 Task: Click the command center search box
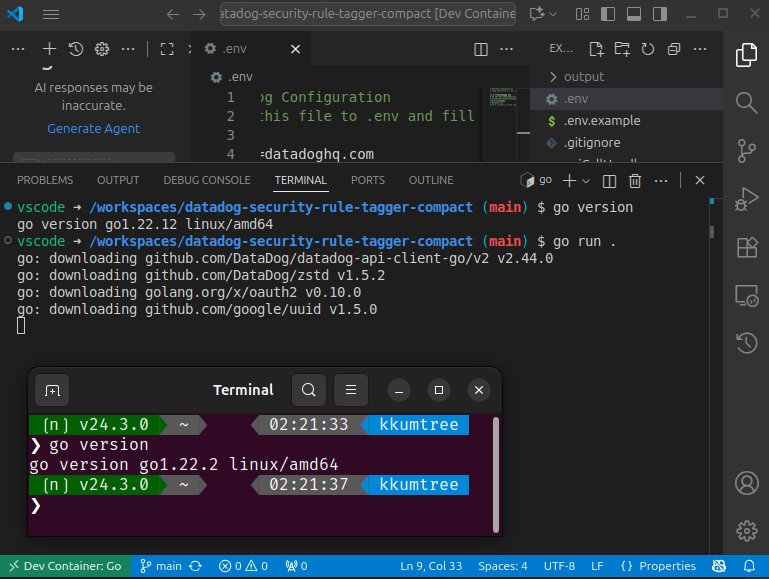[368, 14]
